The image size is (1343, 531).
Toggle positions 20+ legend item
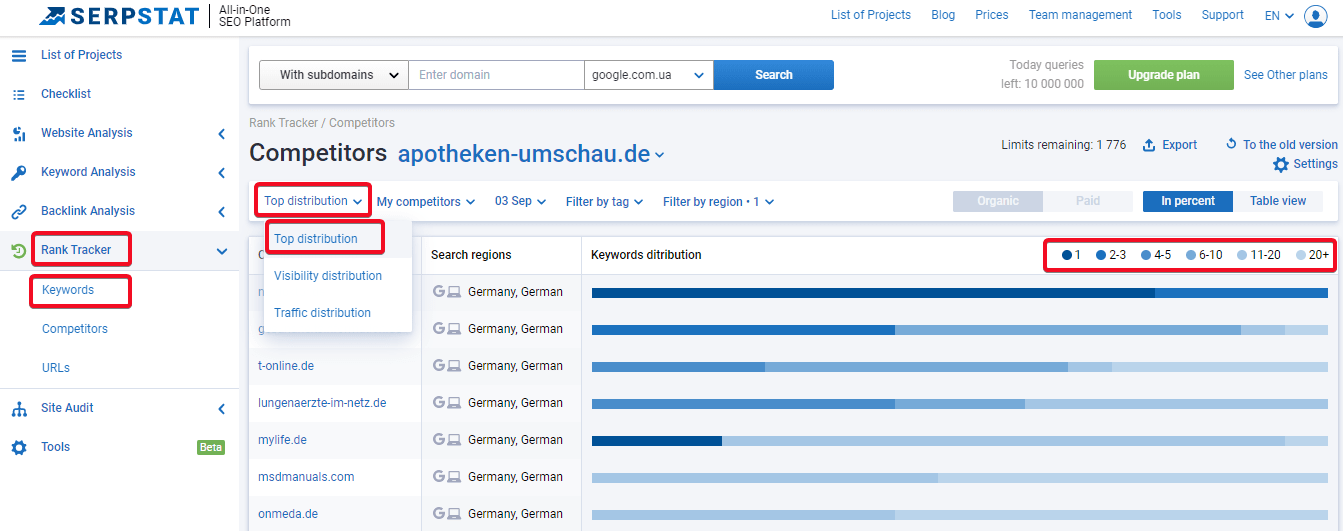1312,255
